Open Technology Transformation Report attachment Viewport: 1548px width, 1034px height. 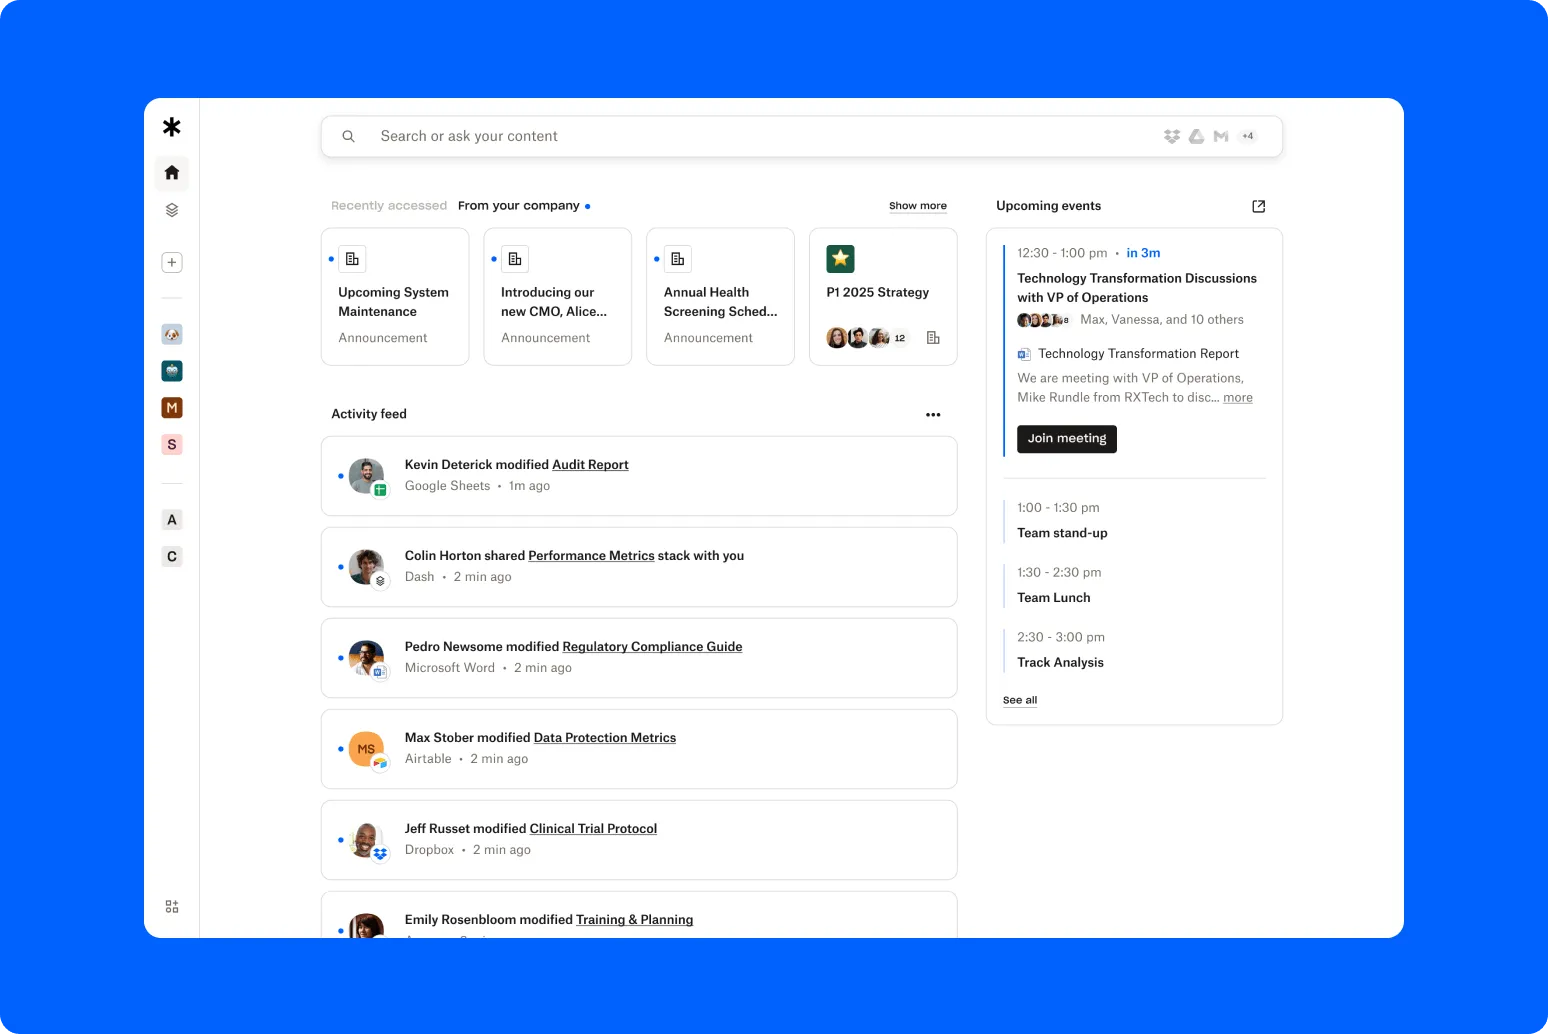pos(1138,354)
